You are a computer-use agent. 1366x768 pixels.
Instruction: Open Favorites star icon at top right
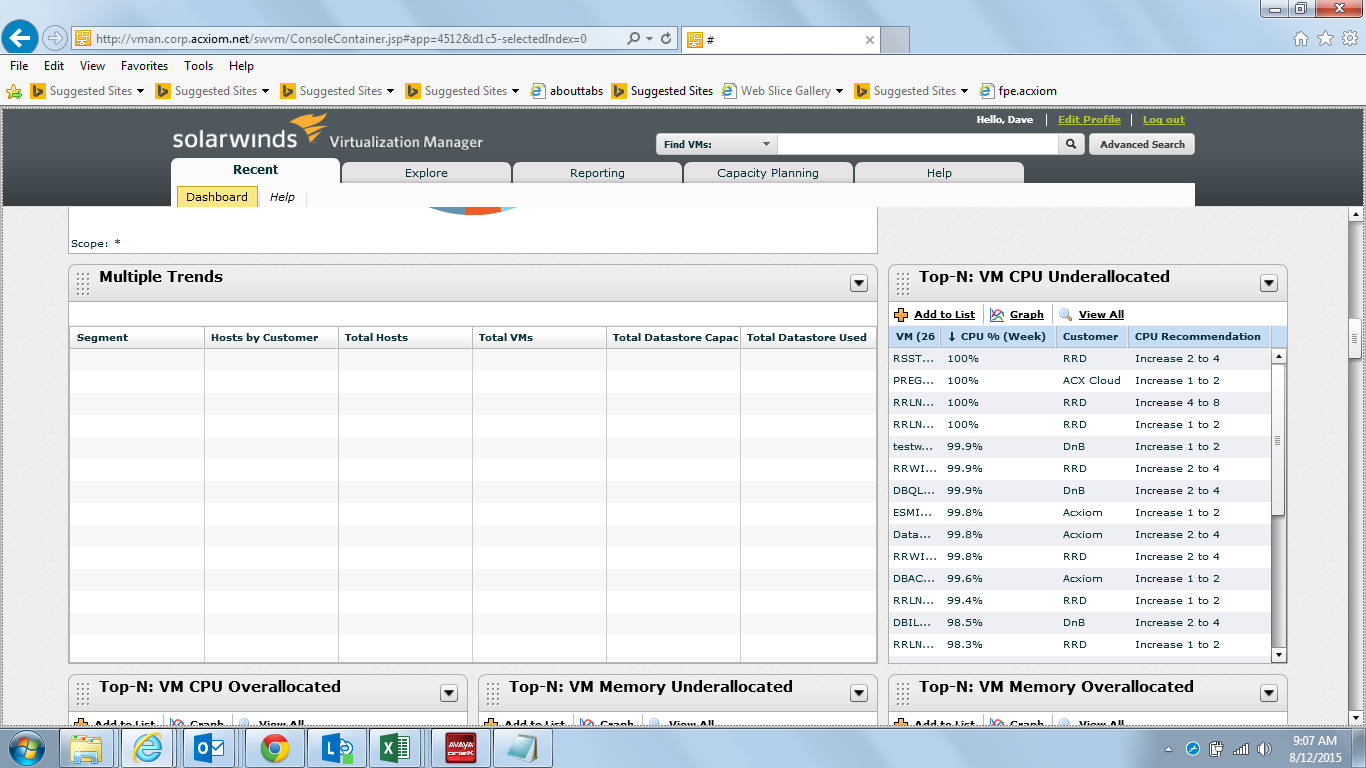click(1325, 38)
